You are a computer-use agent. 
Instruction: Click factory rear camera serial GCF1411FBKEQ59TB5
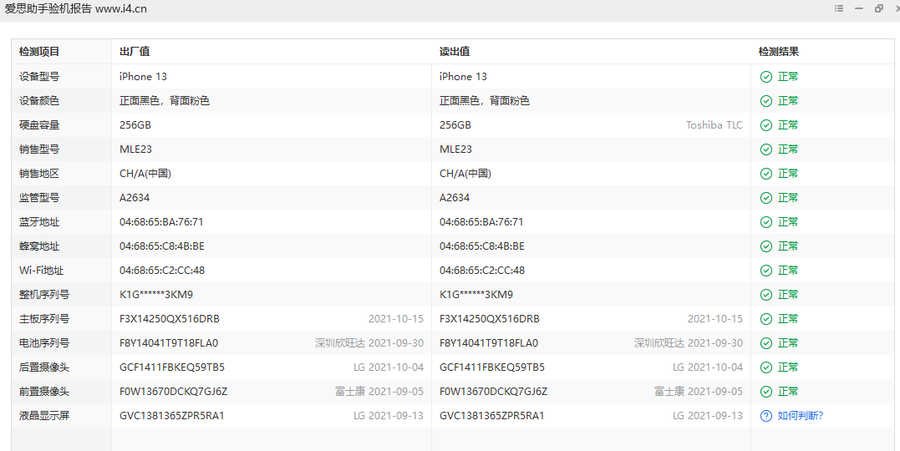pos(172,367)
